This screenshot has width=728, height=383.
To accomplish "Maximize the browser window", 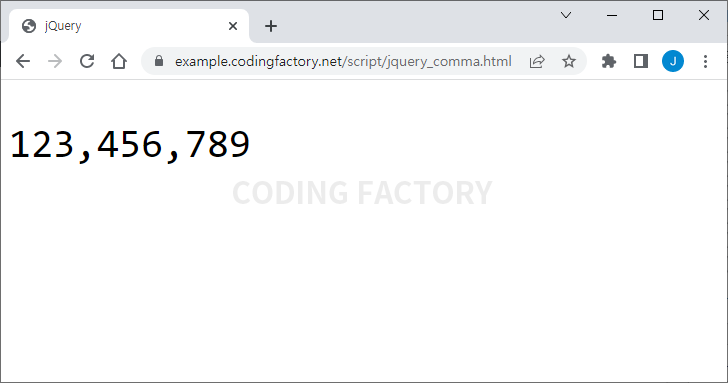I will pos(658,15).
